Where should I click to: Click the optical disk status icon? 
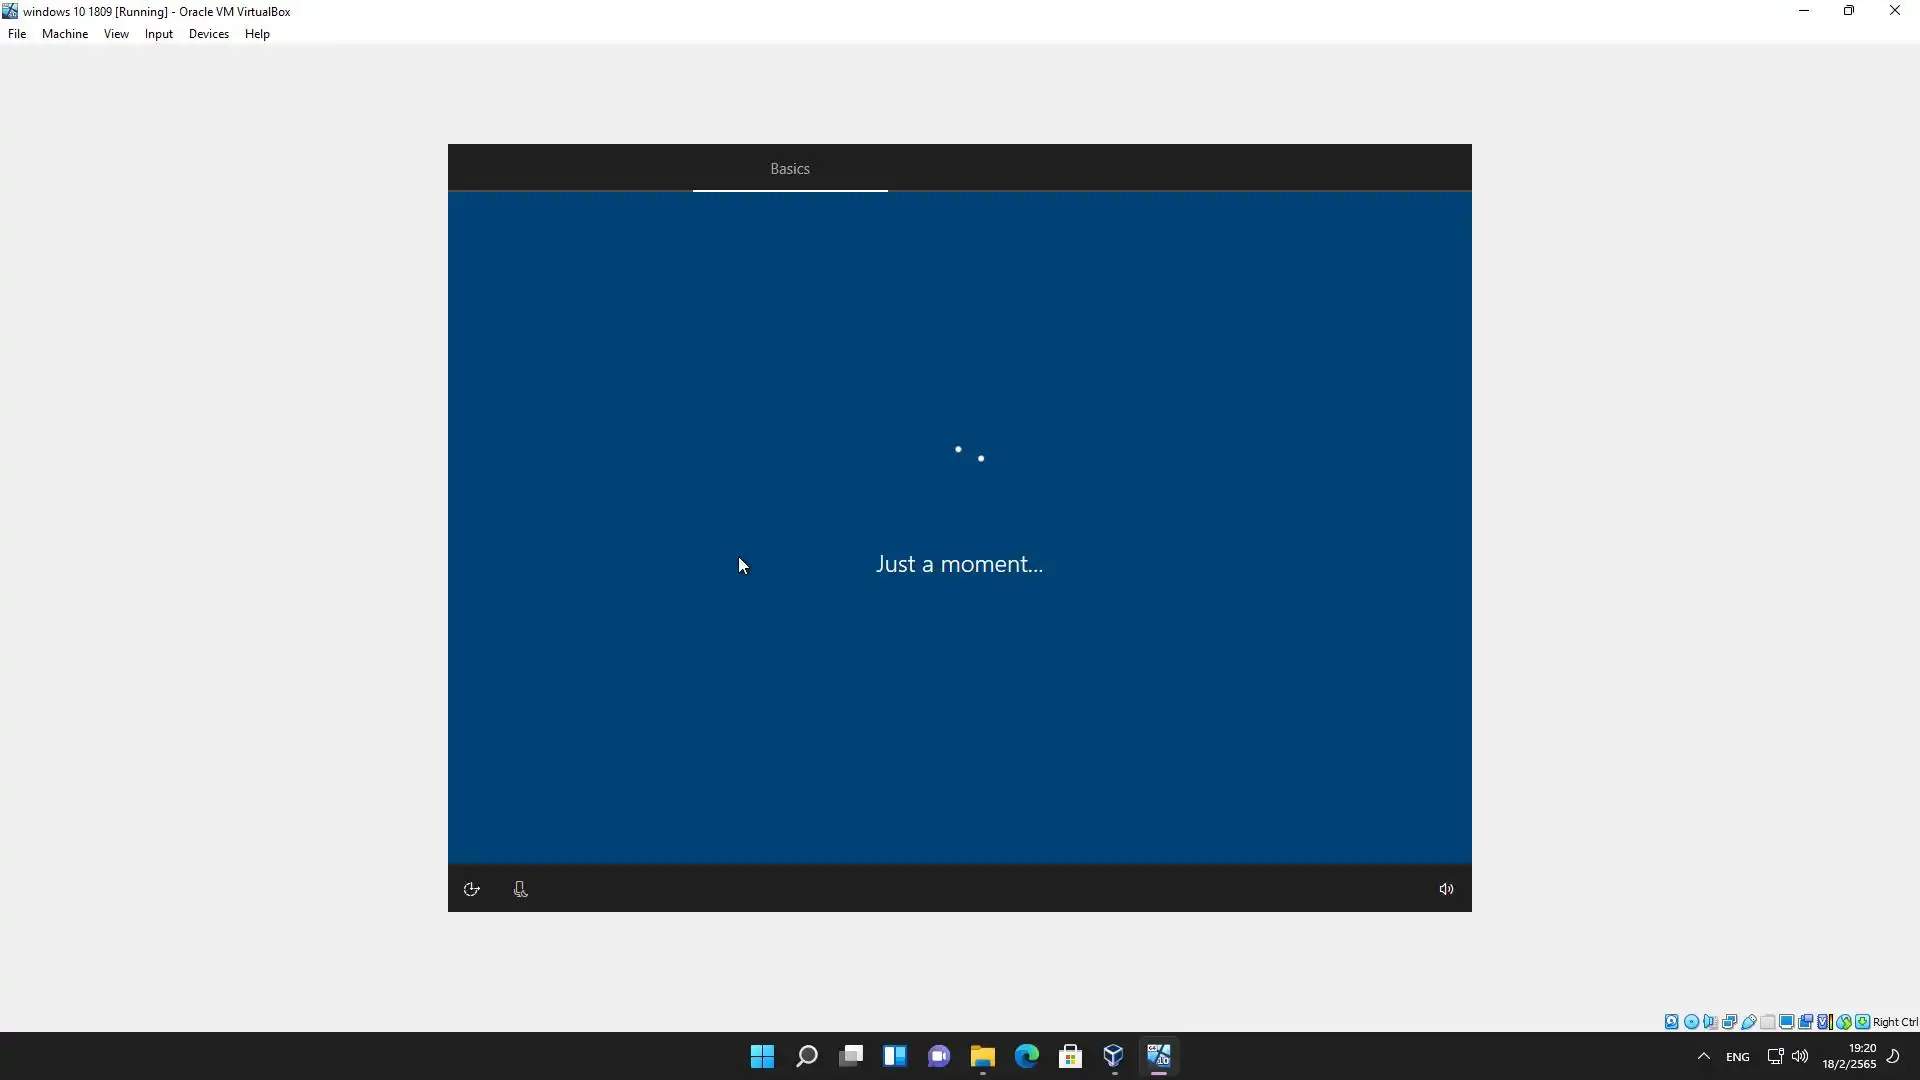(1691, 1022)
